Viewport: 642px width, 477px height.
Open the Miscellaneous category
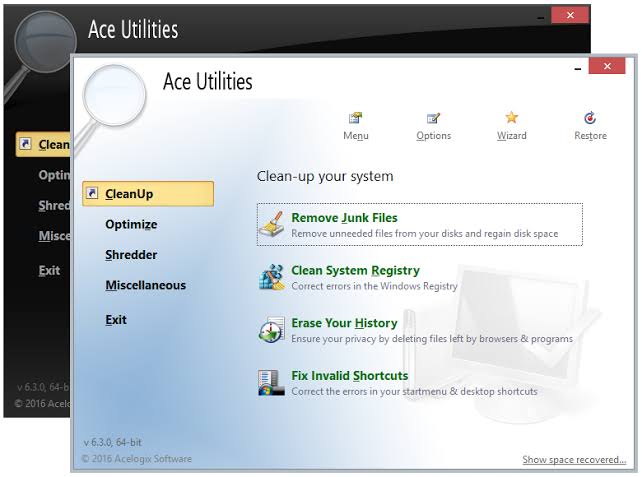point(145,285)
